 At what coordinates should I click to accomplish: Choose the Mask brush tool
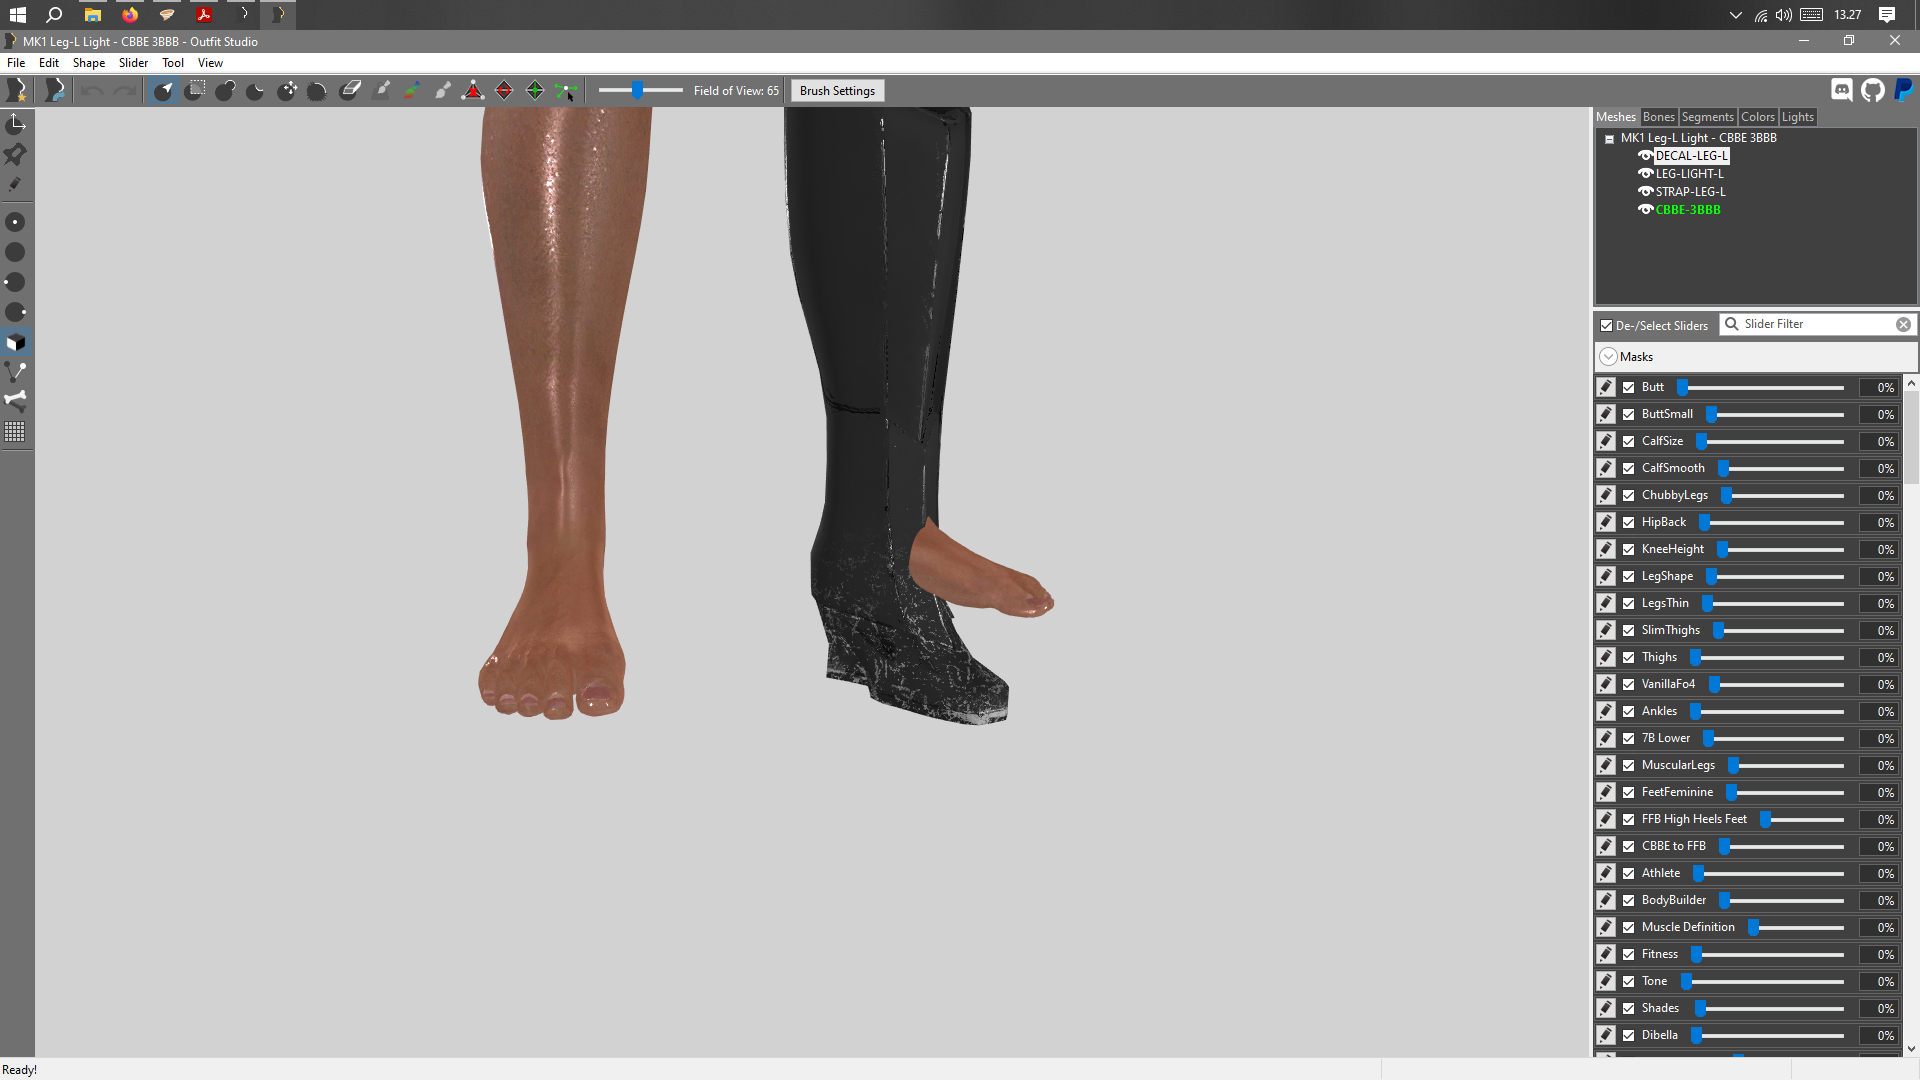tap(196, 91)
